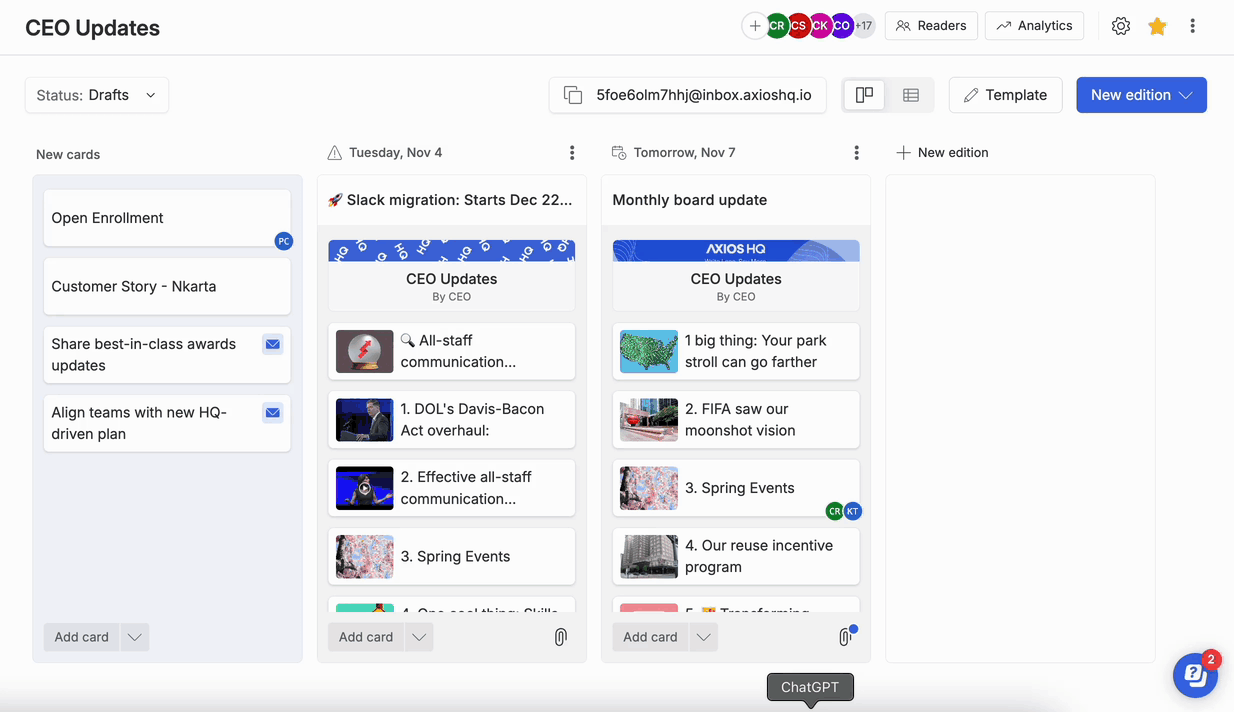The image size is (1235, 712).
Task: Open options menu for Tomorrow, Nov 7 edition
Action: [x=856, y=153]
